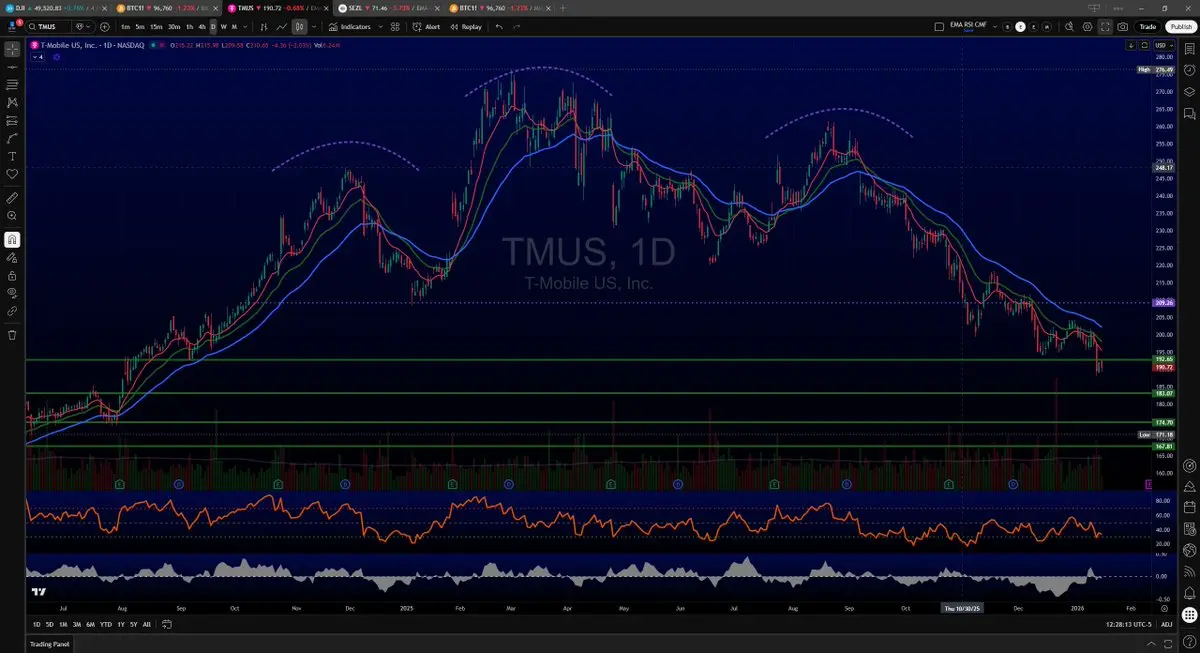Delete drawings with the trash can icon
Image resolution: width=1200 pixels, height=653 pixels.
(x=12, y=334)
